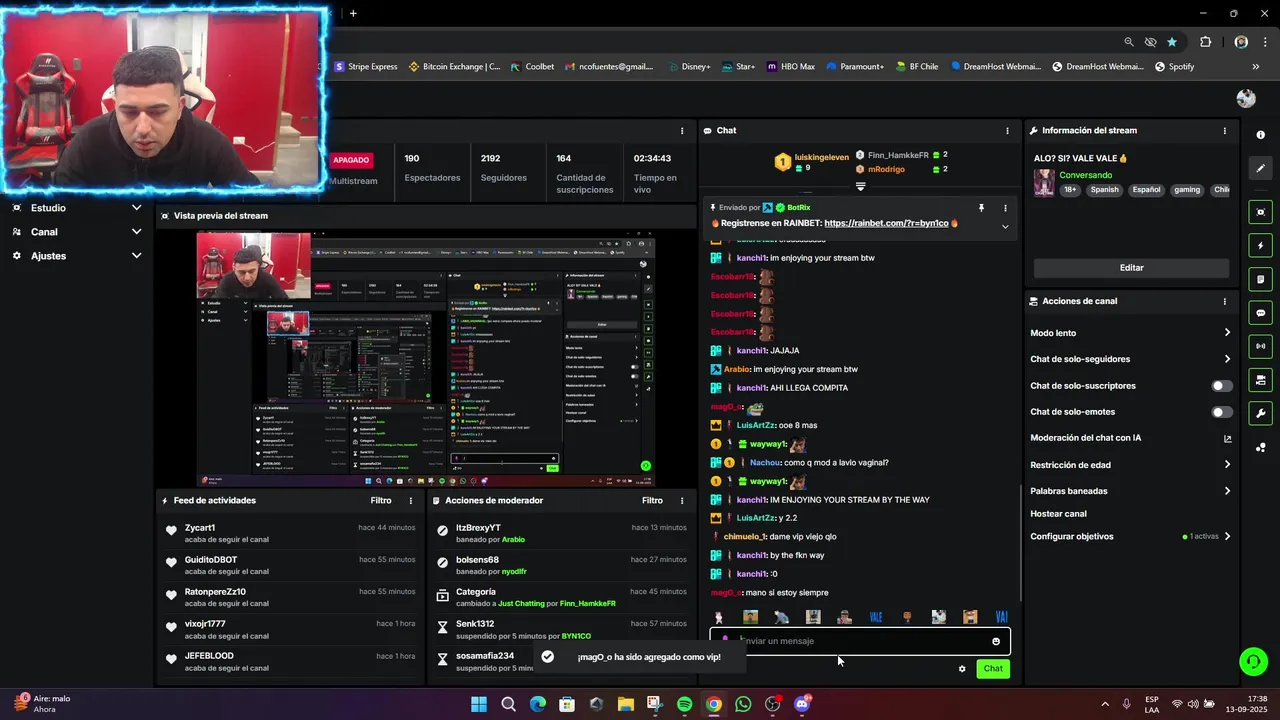Image resolution: width=1280 pixels, height=720 pixels.
Task: Expand Canal sidebar section
Action: [76, 232]
